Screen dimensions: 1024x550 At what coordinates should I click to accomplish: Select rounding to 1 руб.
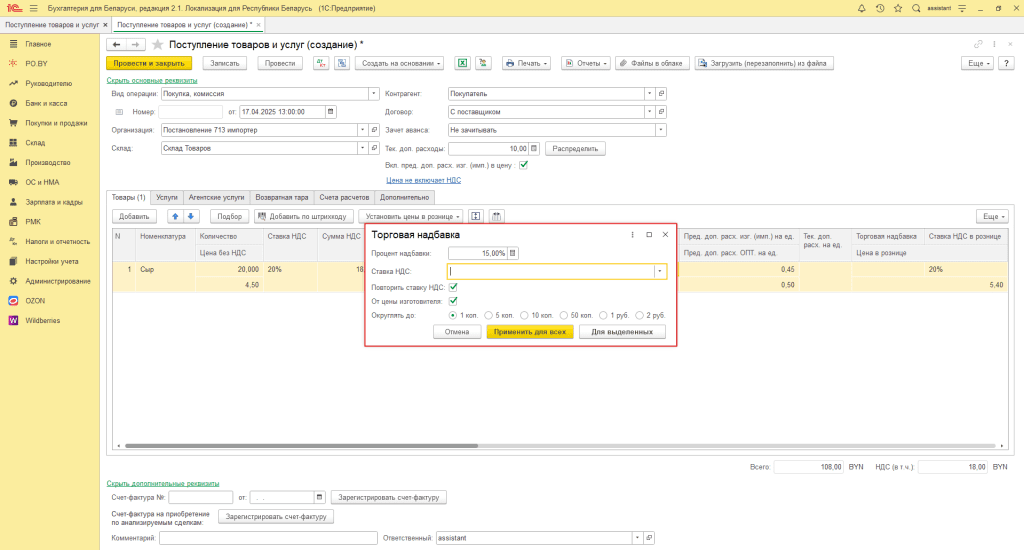(603, 315)
